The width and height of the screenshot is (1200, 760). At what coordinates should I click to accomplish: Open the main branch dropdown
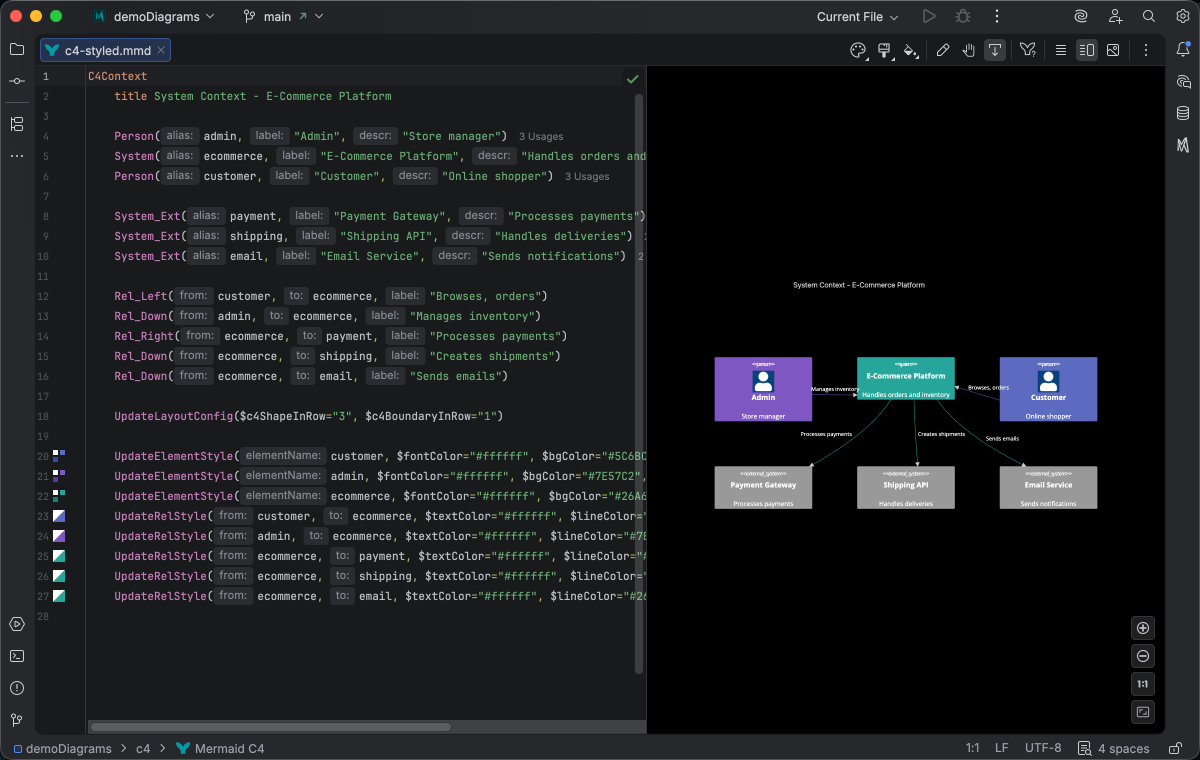click(286, 16)
